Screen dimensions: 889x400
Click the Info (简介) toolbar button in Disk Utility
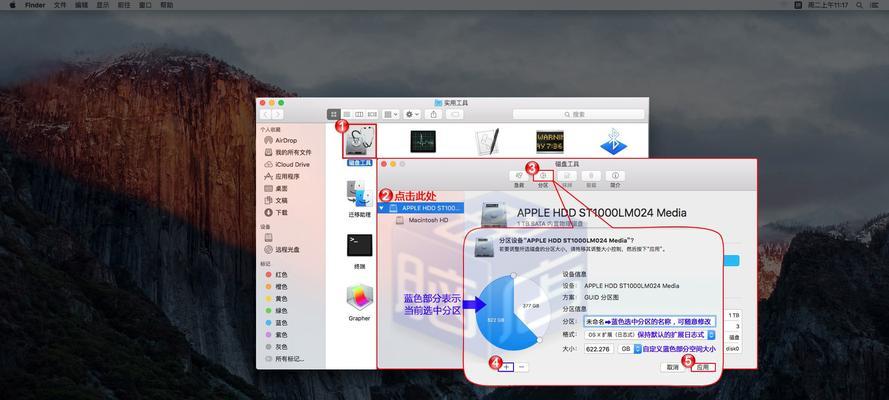pyautogui.click(x=615, y=176)
